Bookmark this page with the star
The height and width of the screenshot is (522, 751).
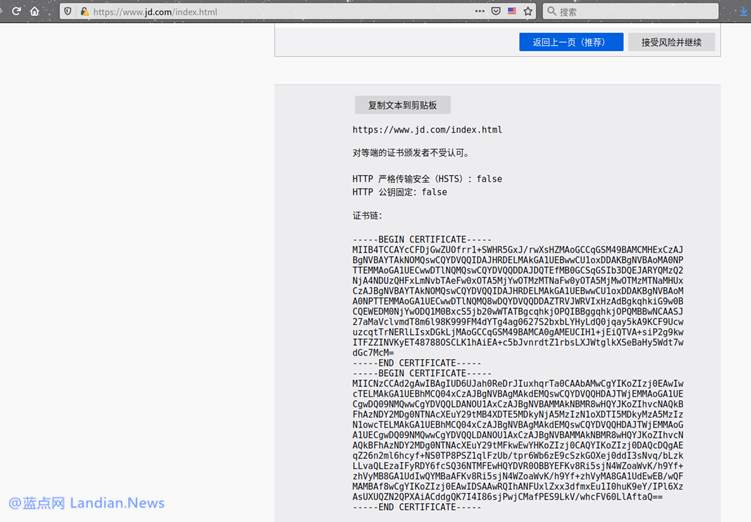coord(528,12)
